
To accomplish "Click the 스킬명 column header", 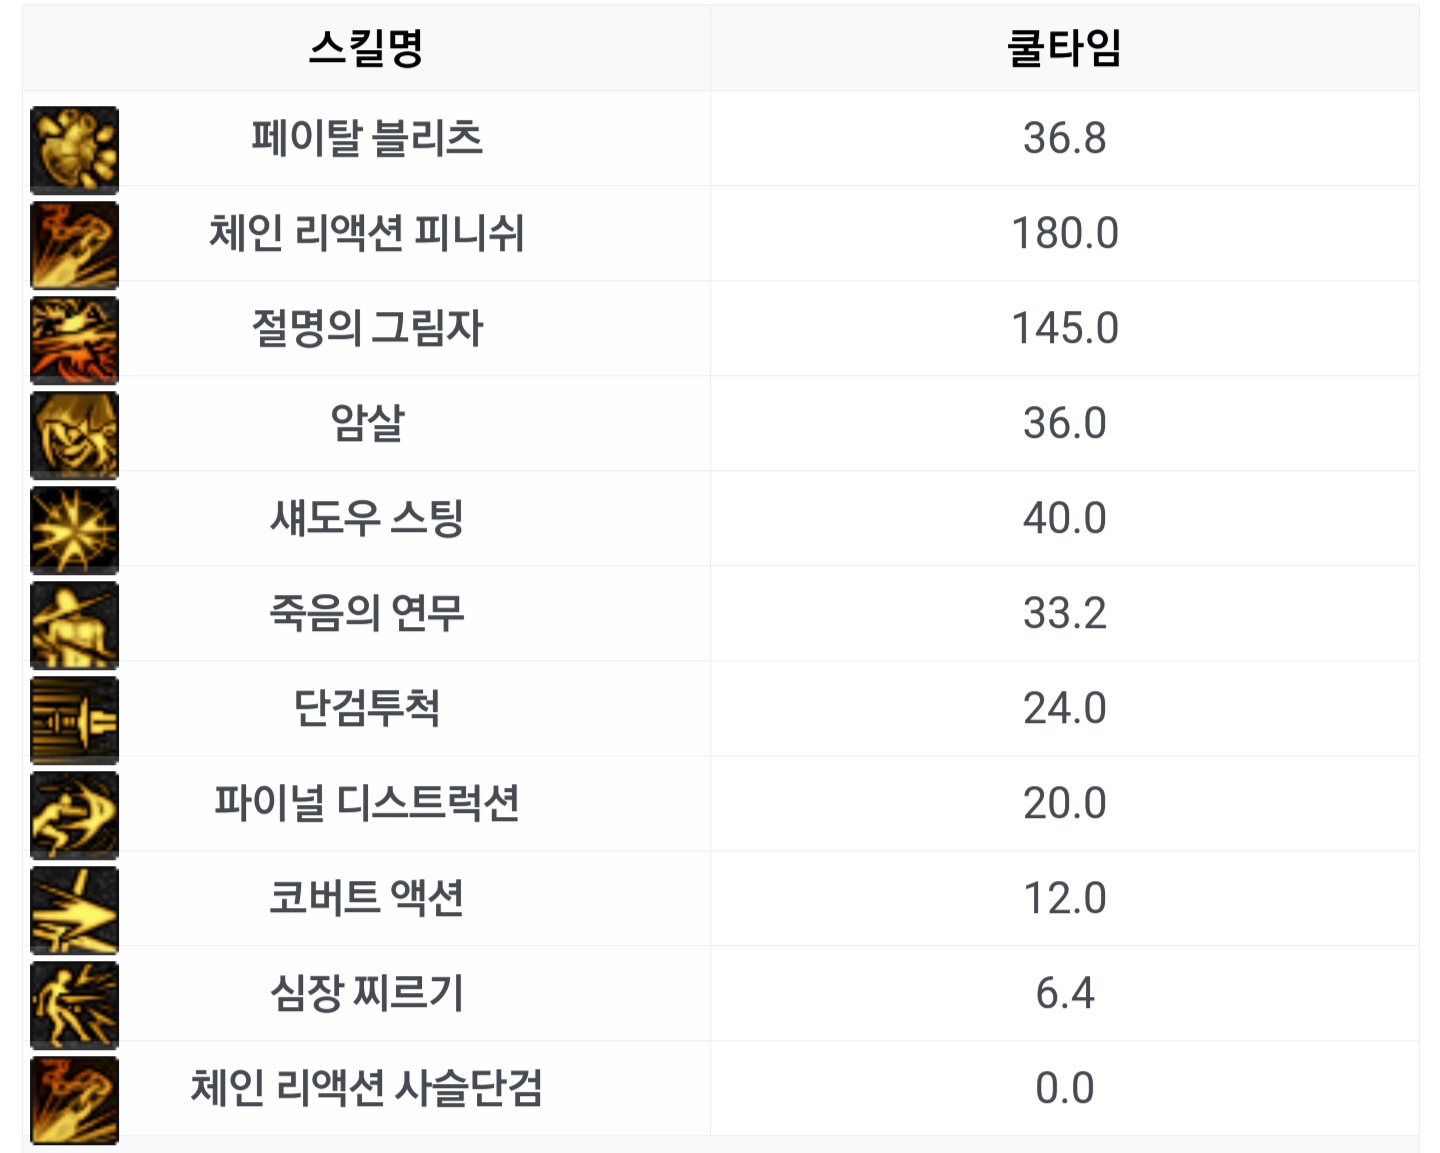I will point(366,48).
